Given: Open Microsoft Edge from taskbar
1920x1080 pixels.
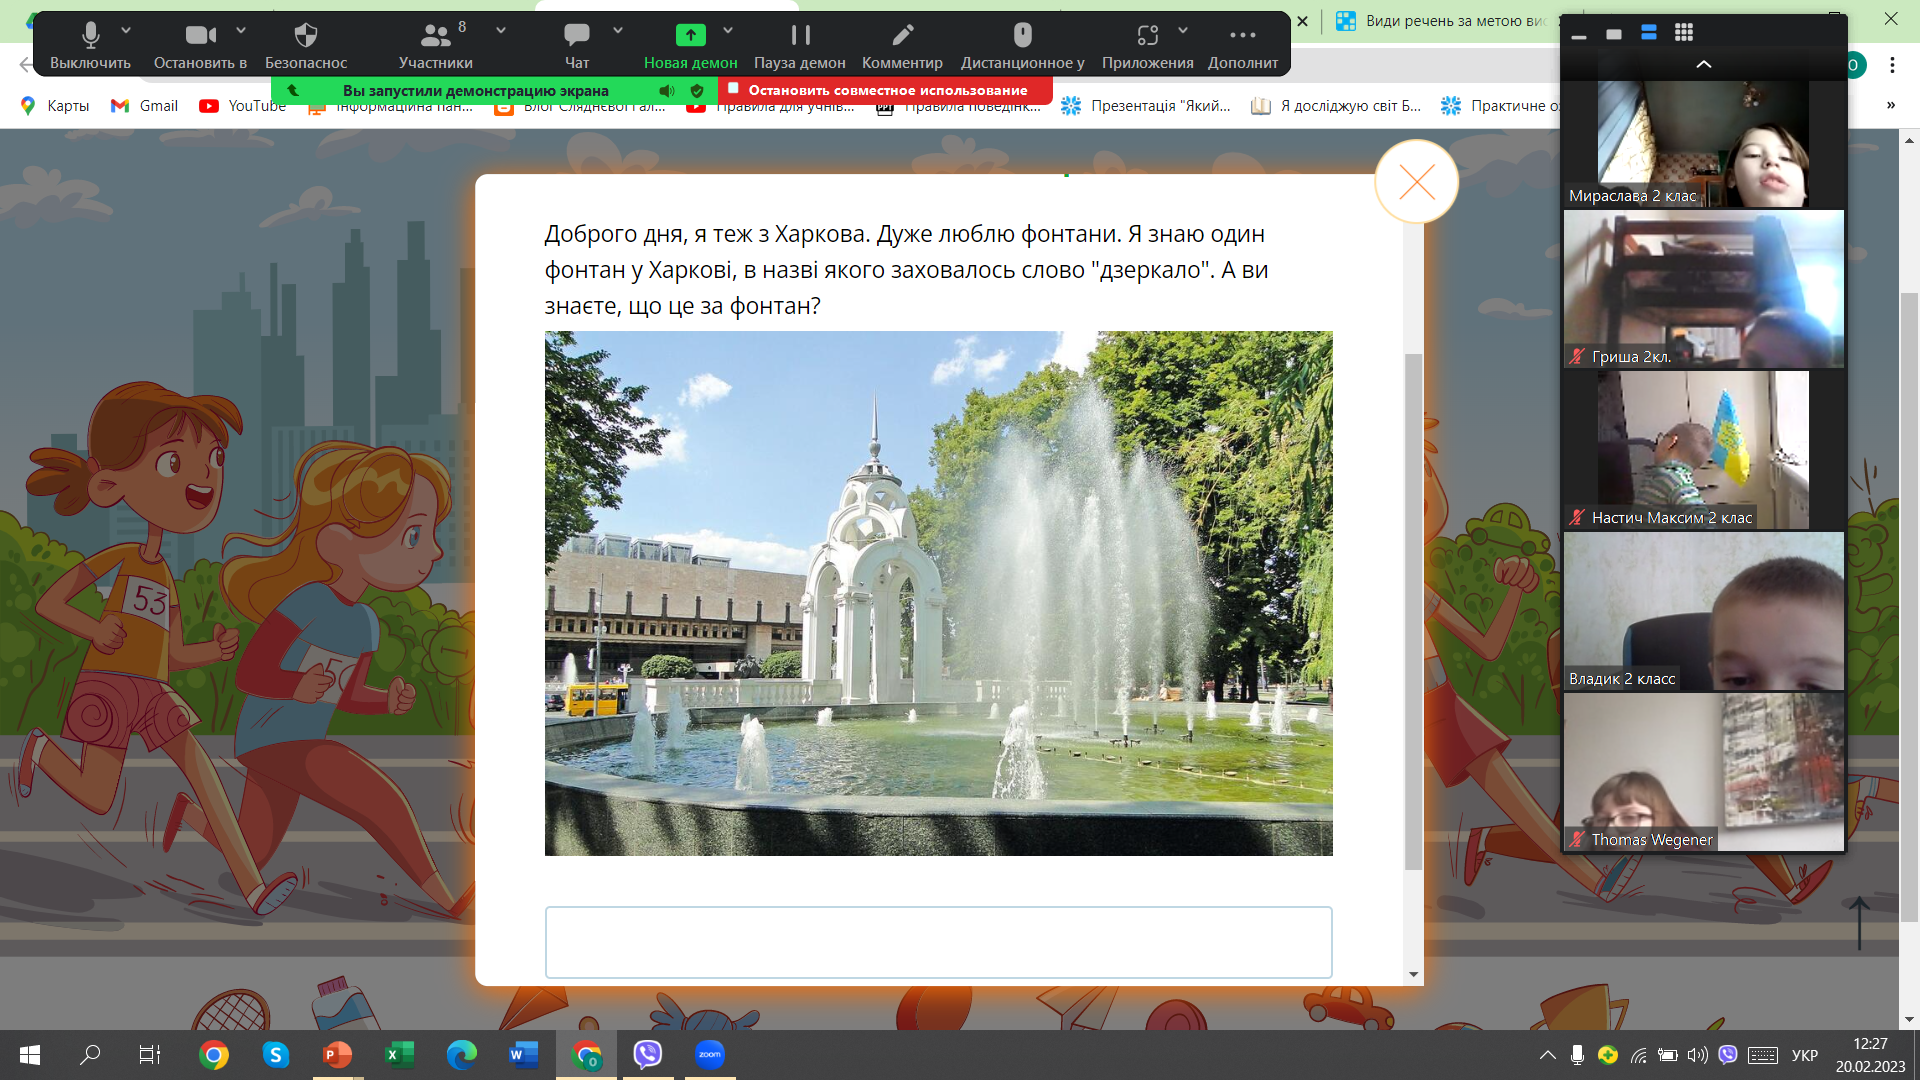Looking at the screenshot, I should point(461,1055).
